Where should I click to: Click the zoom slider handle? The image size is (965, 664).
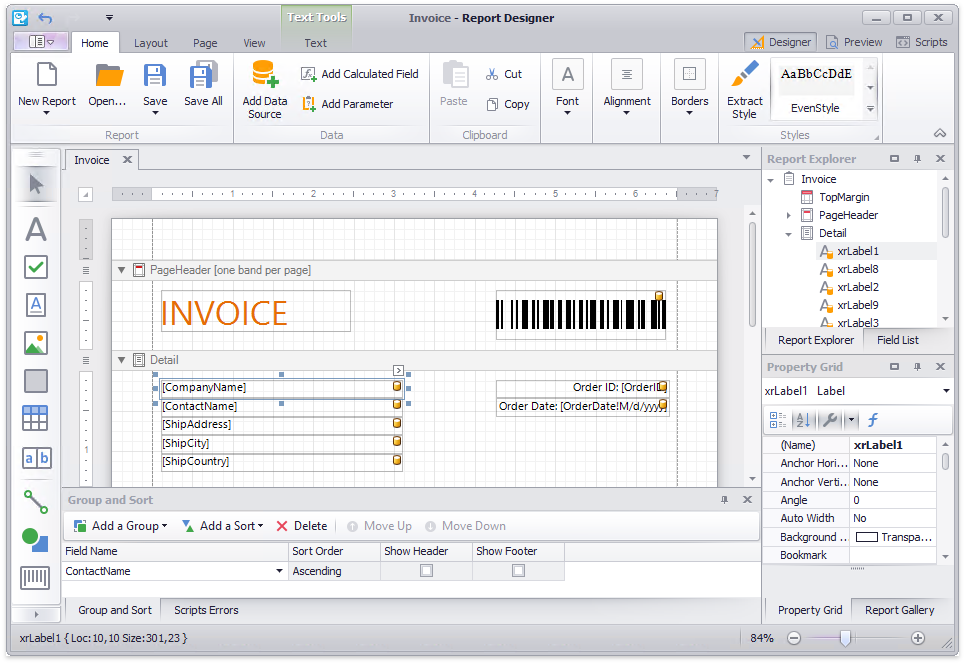(845, 638)
